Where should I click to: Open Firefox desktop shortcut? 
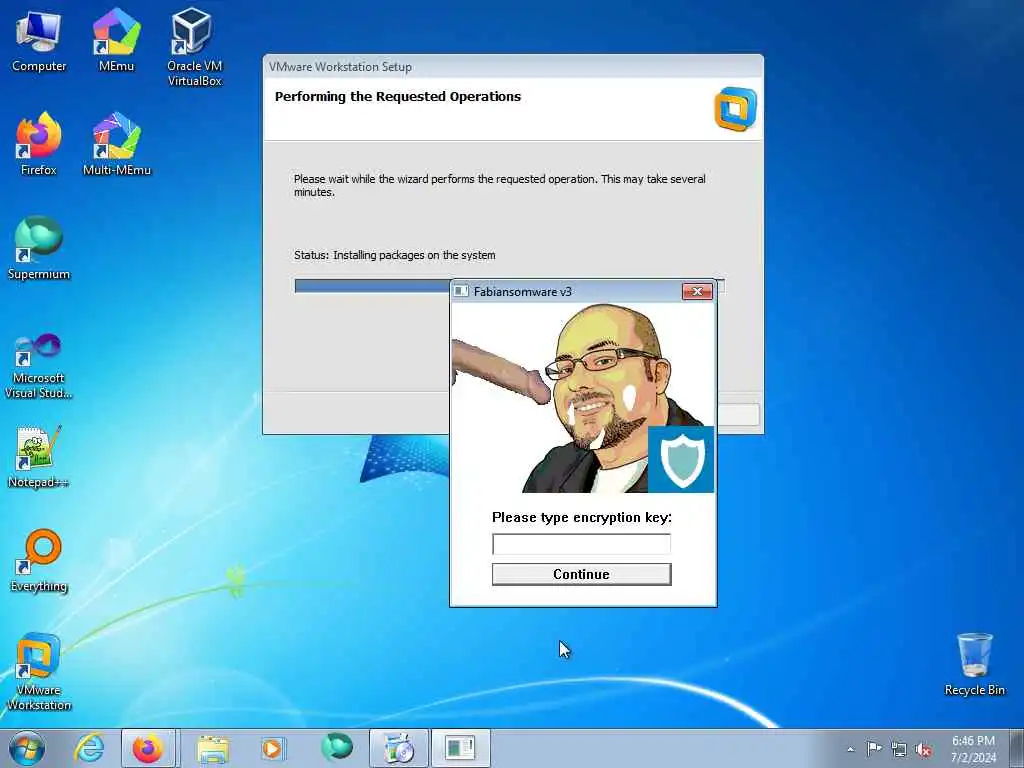pyautogui.click(x=39, y=144)
